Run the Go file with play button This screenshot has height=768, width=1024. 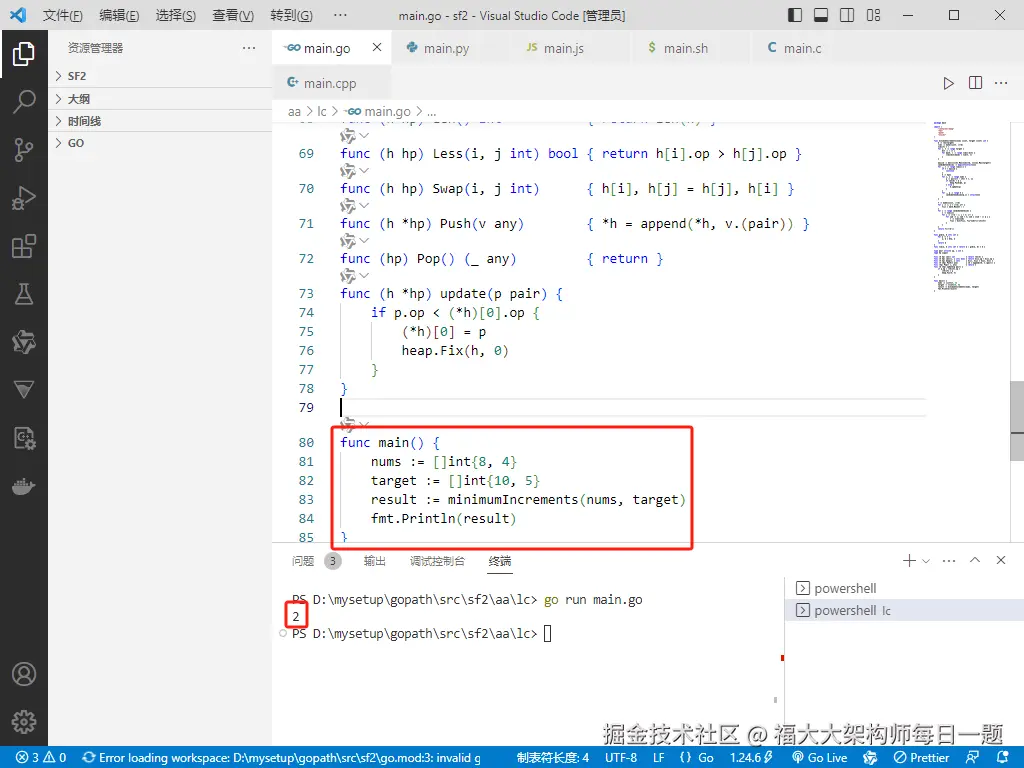pos(948,83)
